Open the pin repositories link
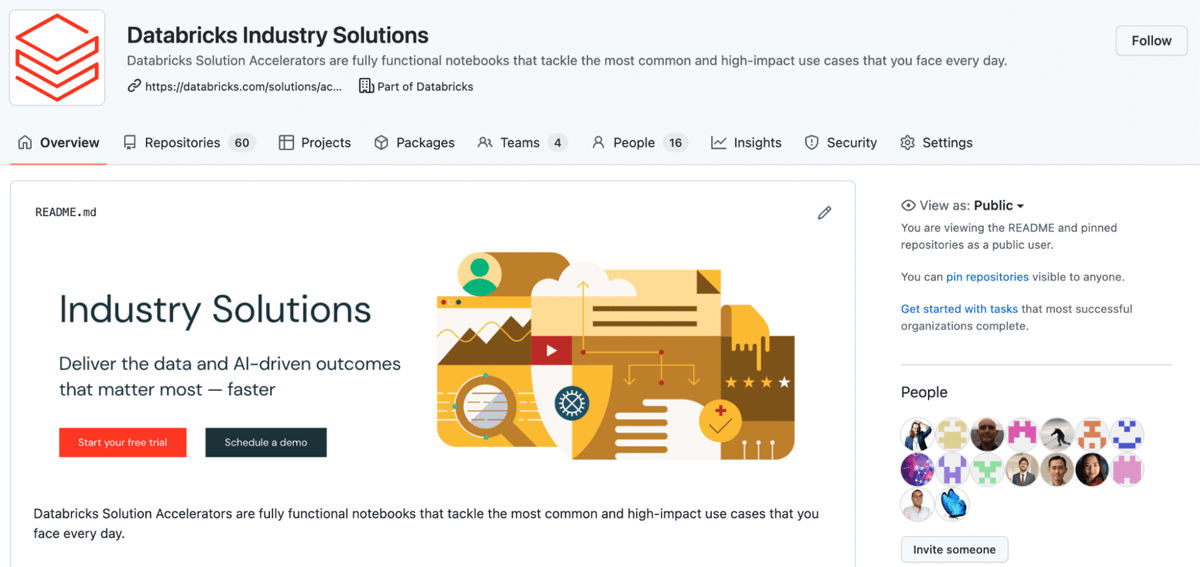Screen dimensions: 1200x567 [x=987, y=277]
